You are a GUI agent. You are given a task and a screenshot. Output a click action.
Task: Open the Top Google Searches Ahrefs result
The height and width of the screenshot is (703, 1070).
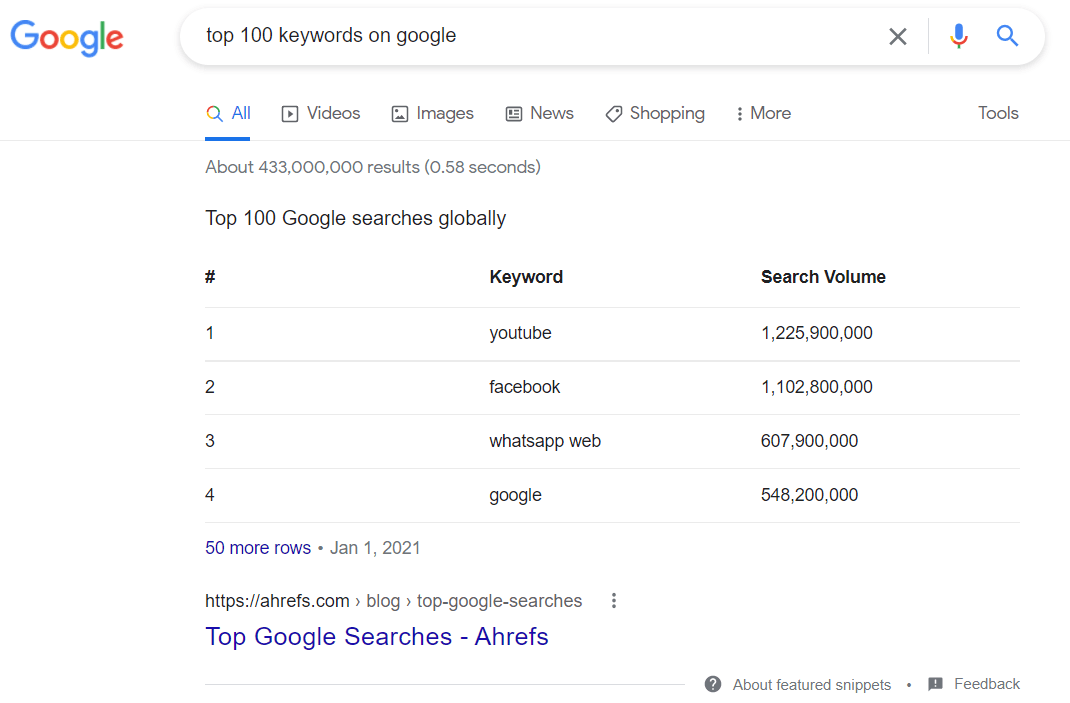point(377,637)
